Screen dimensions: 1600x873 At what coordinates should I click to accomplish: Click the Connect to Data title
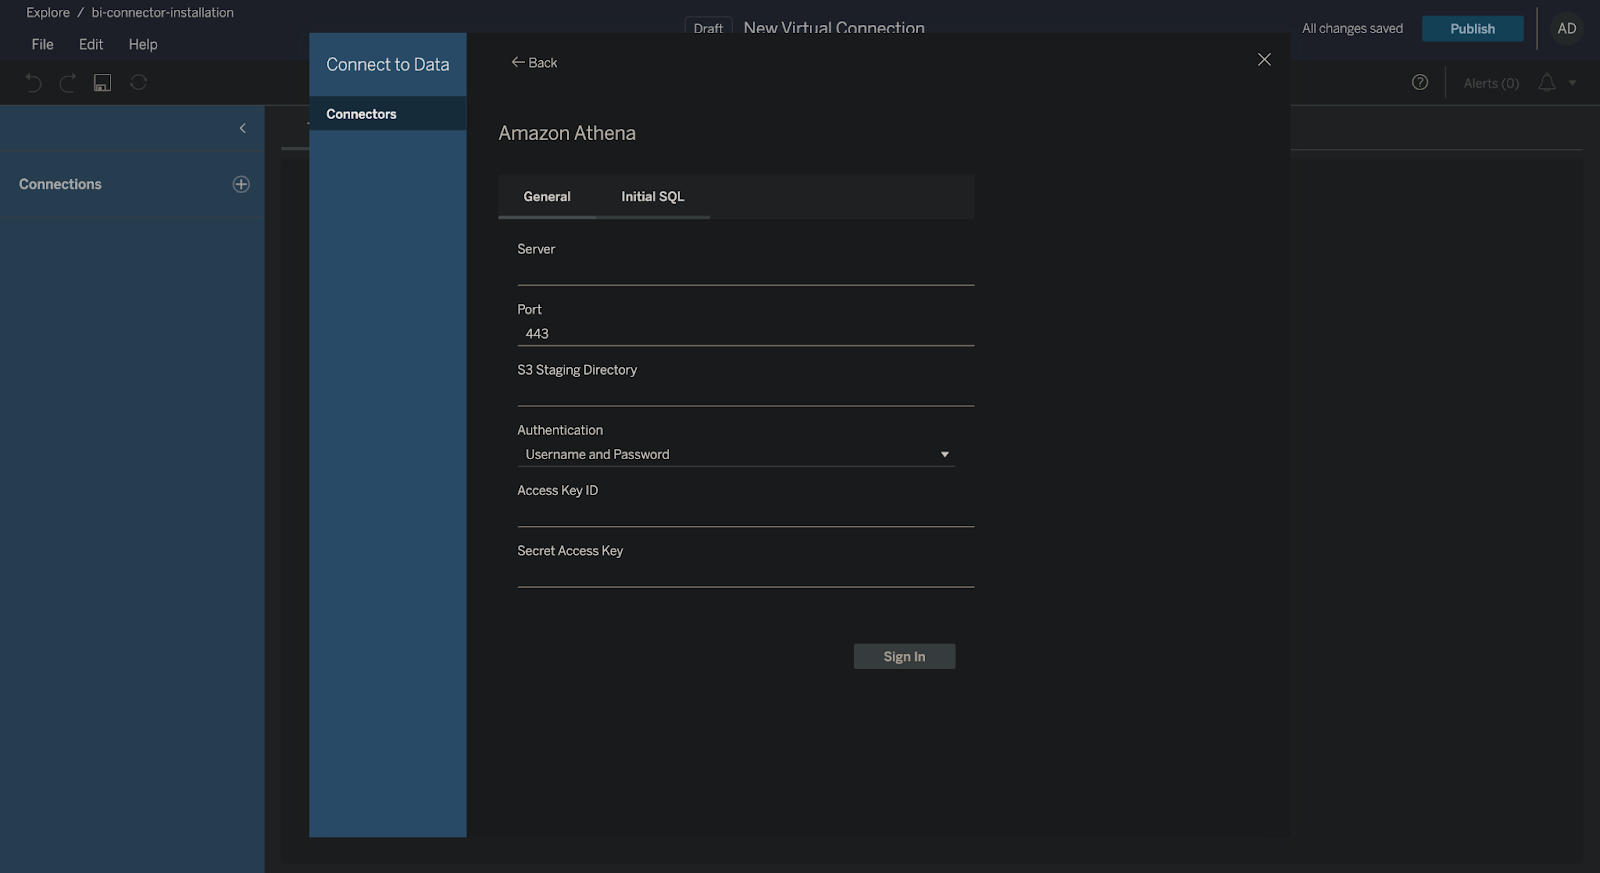388,64
